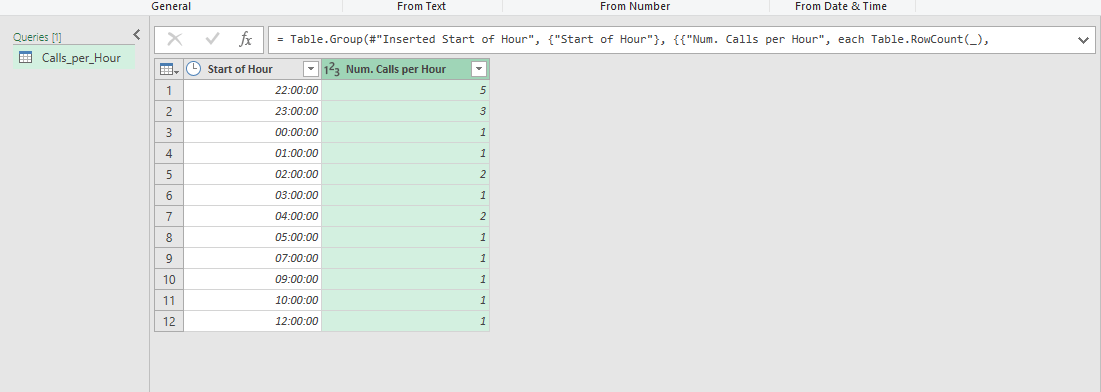Select row number 12
Viewport: 1101px width, 392px height.
pyautogui.click(x=169, y=321)
